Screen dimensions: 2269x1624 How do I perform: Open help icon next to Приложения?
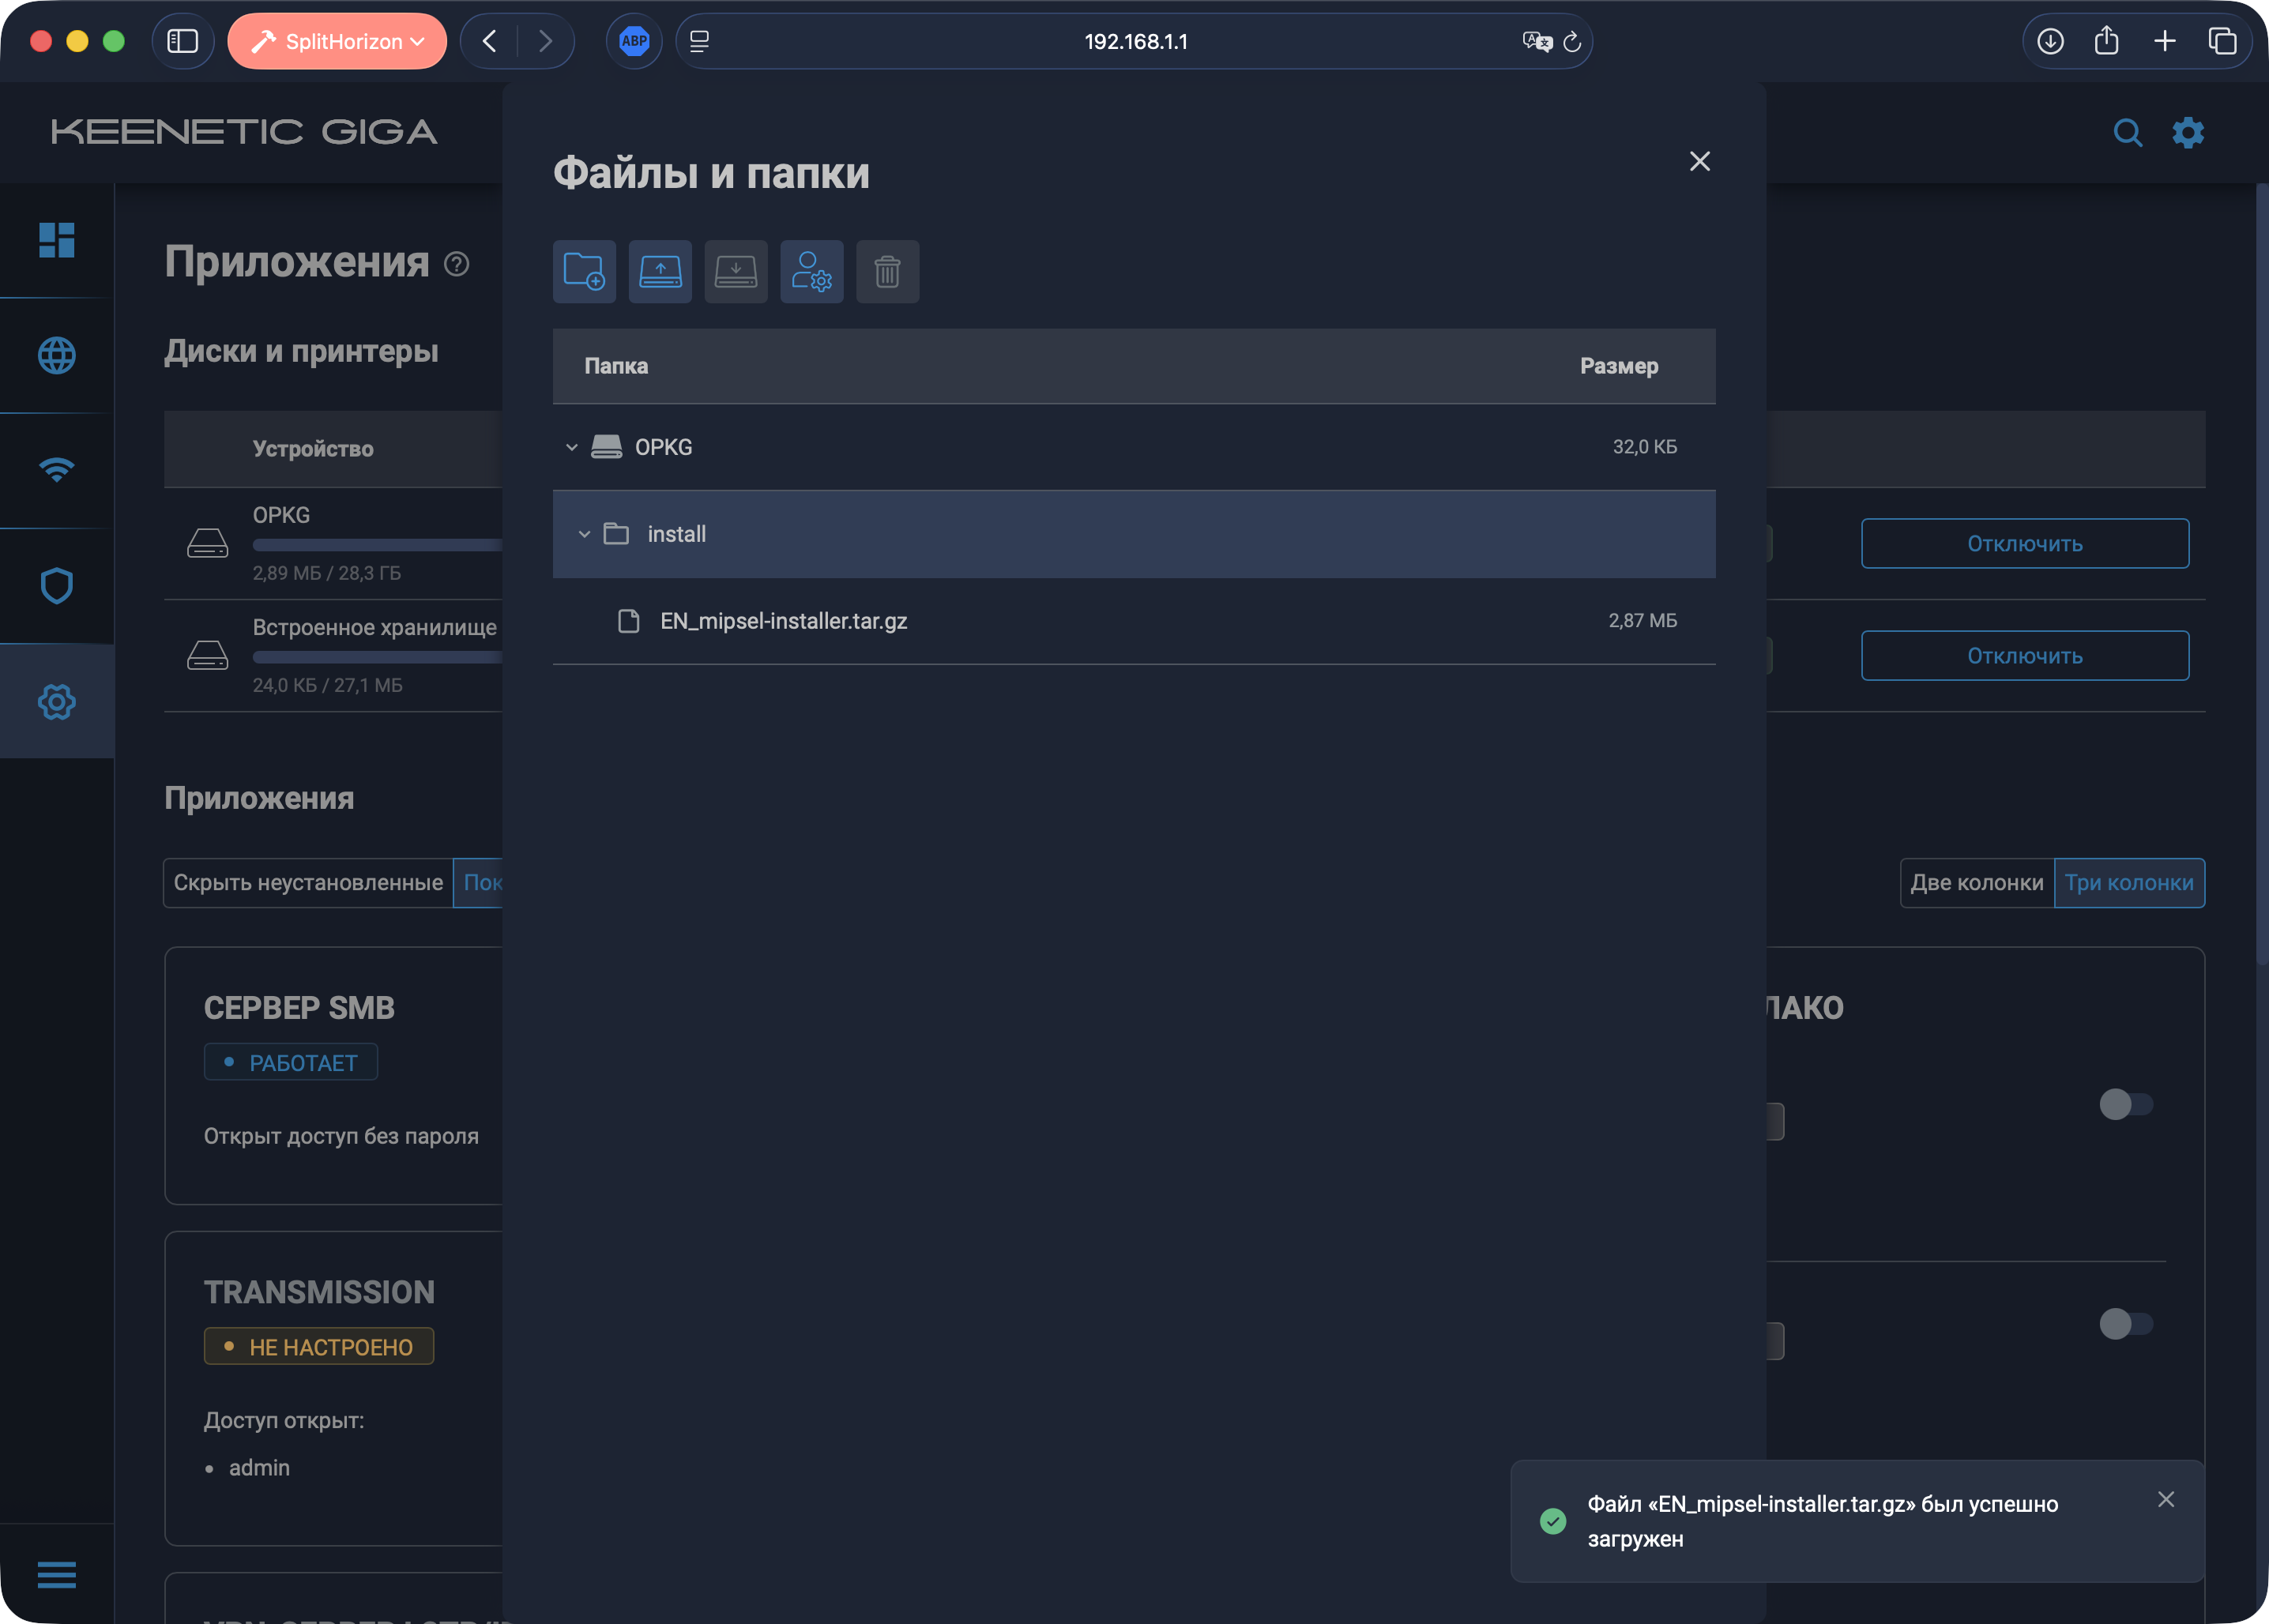point(457,264)
